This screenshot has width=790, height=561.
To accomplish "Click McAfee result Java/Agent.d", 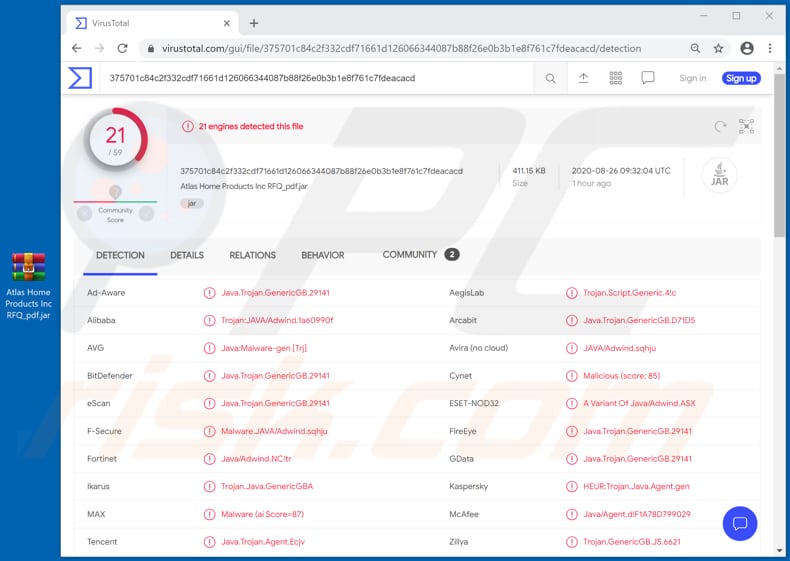I will coord(637,514).
